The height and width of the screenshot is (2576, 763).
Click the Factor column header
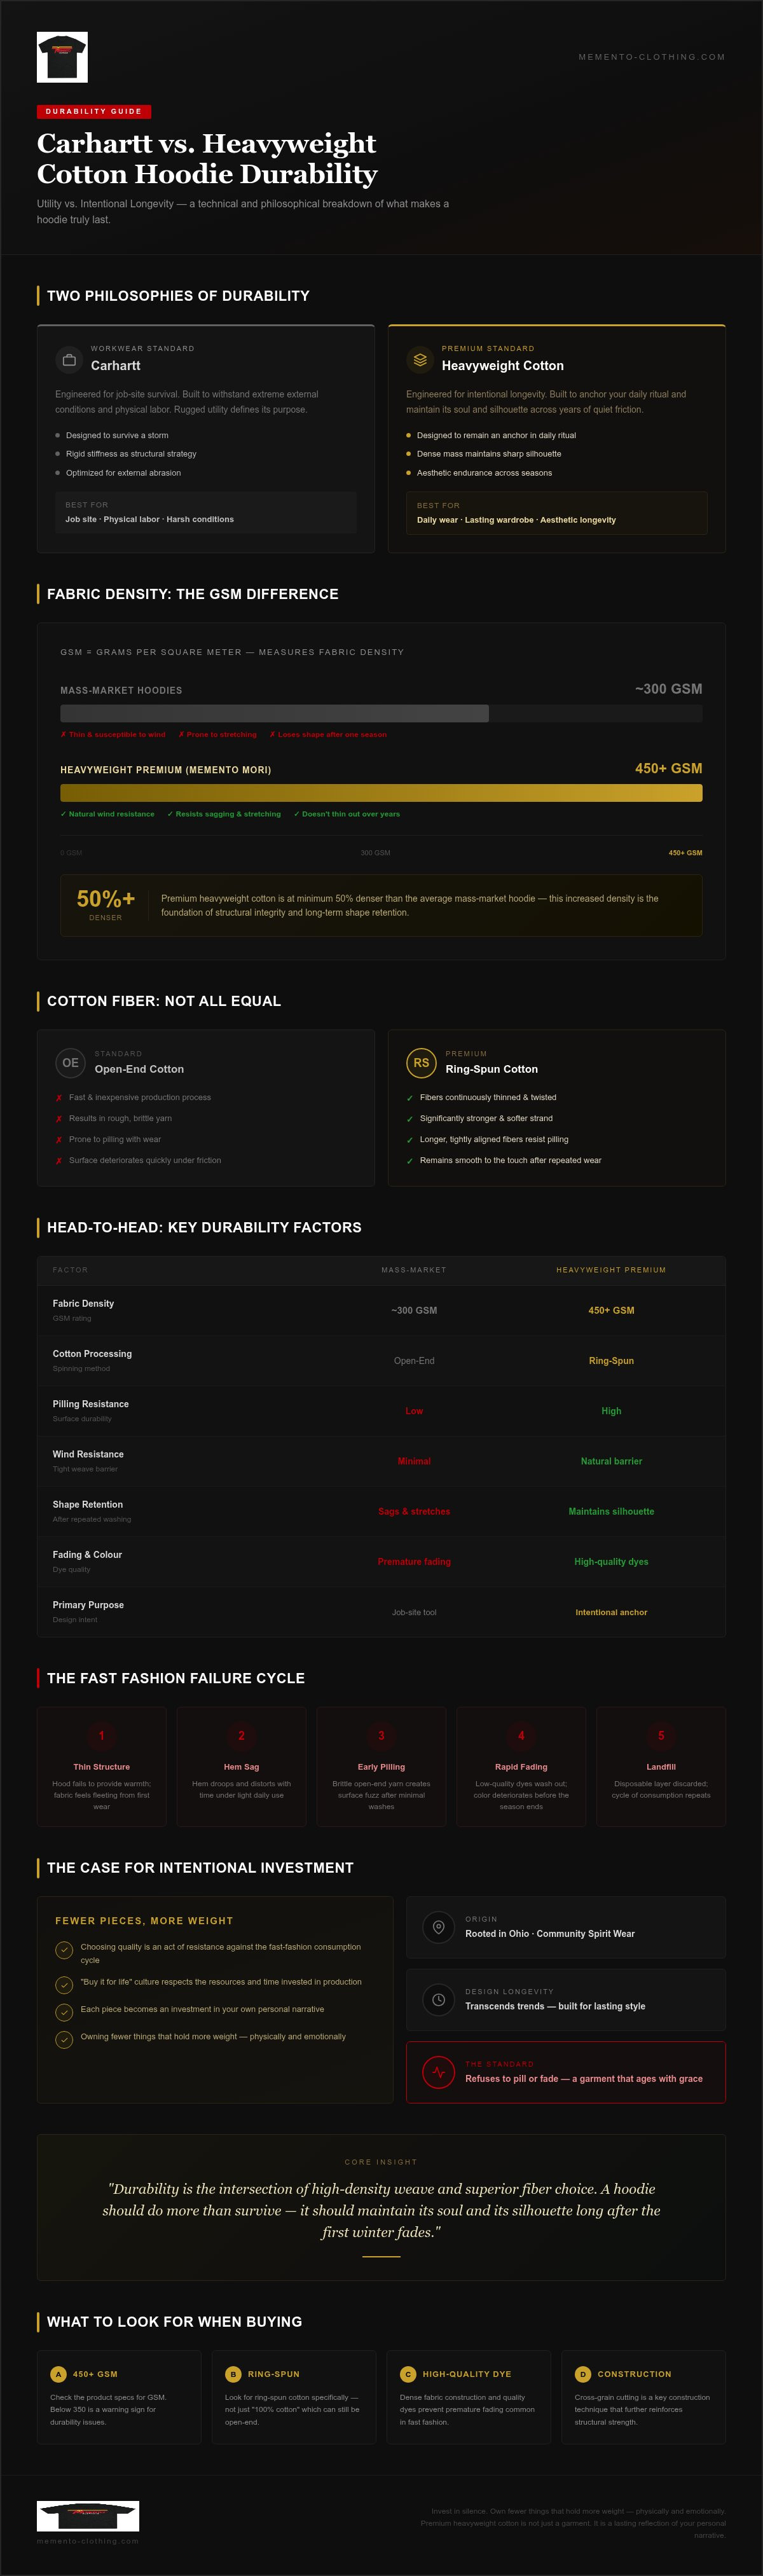[70, 1270]
